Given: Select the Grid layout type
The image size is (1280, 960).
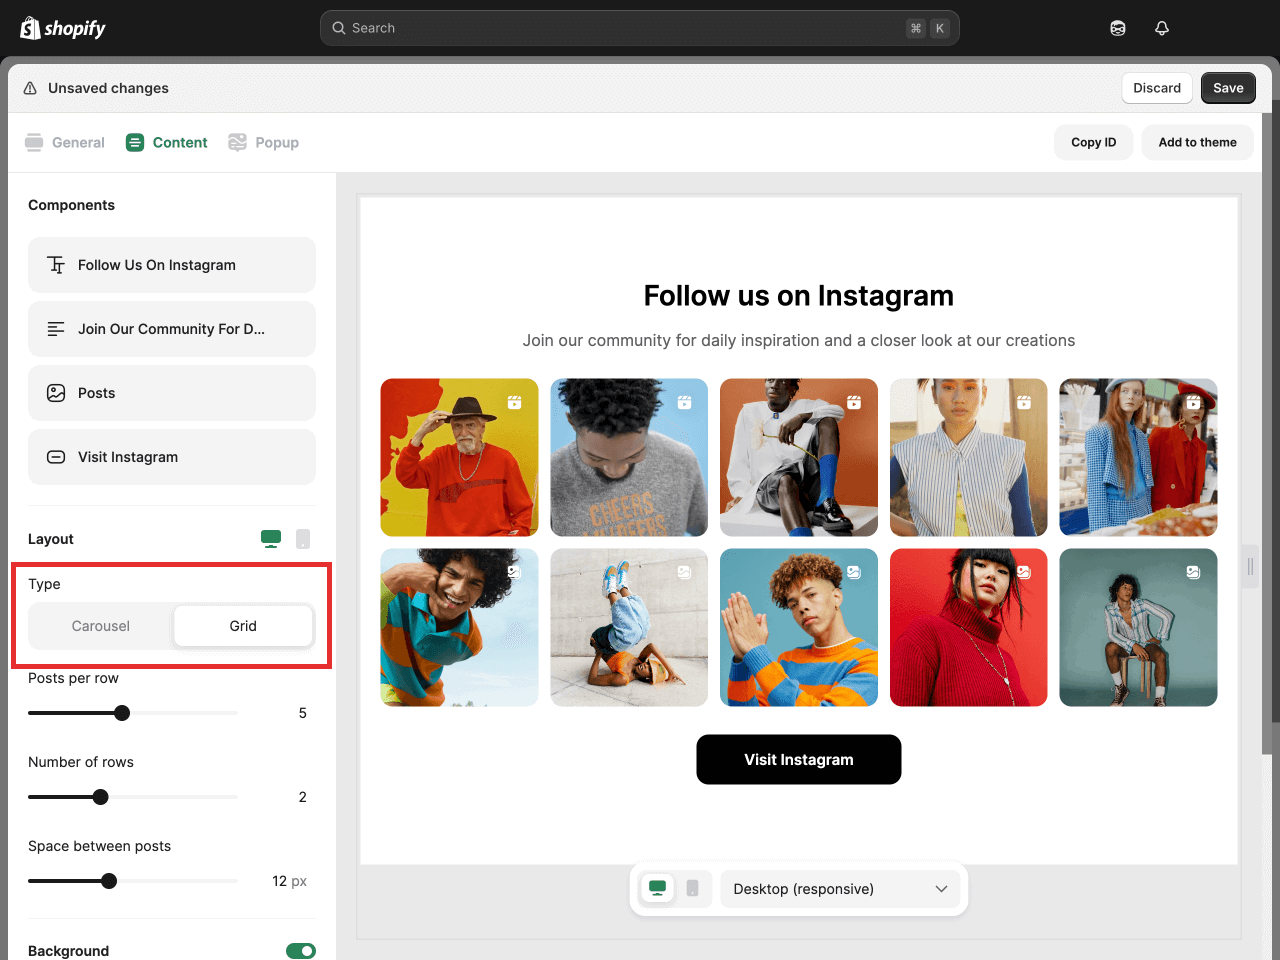Looking at the screenshot, I should (x=242, y=626).
